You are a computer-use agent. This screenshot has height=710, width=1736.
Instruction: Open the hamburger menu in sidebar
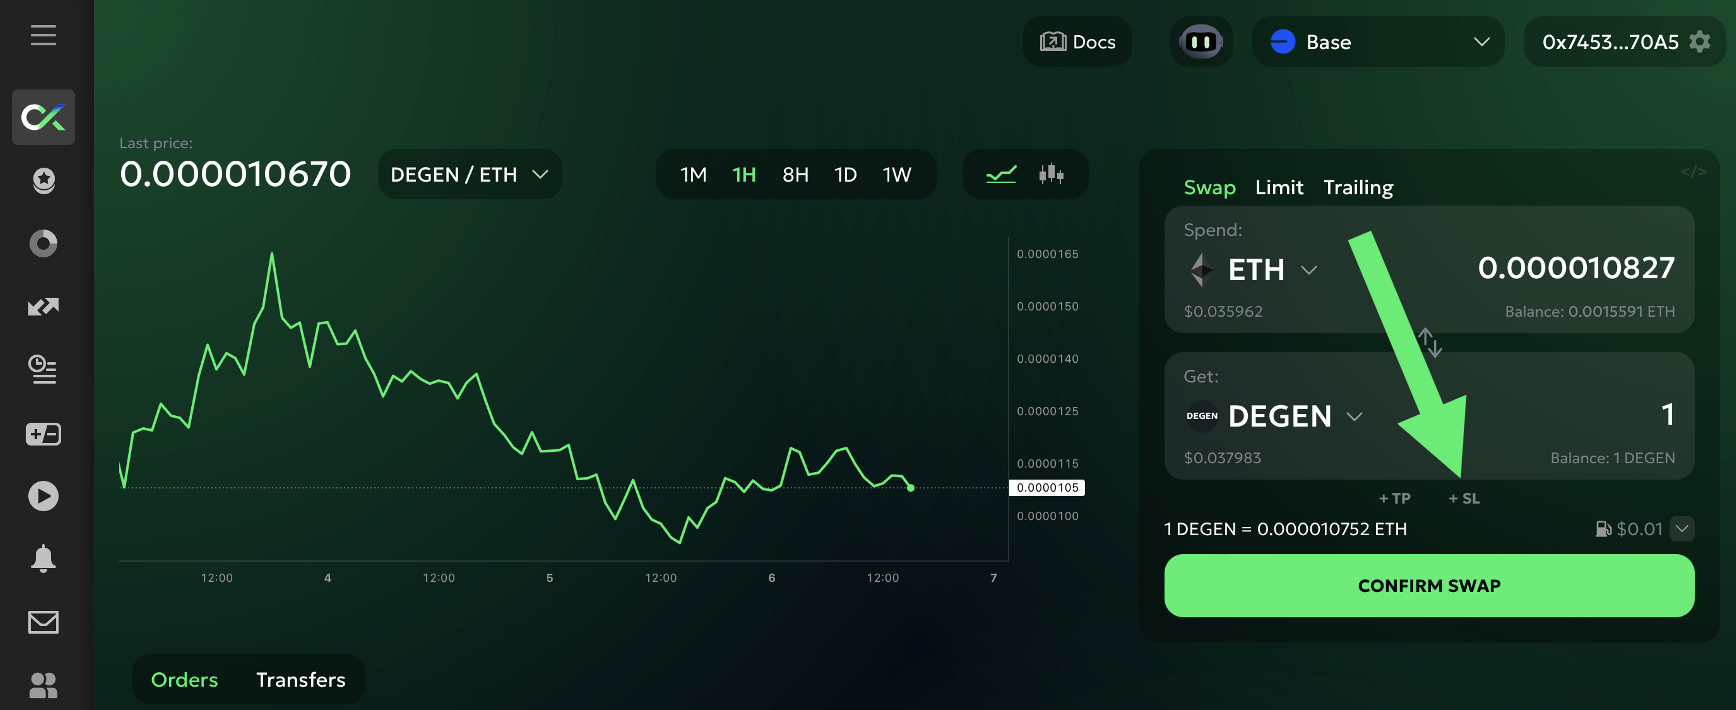tap(43, 36)
